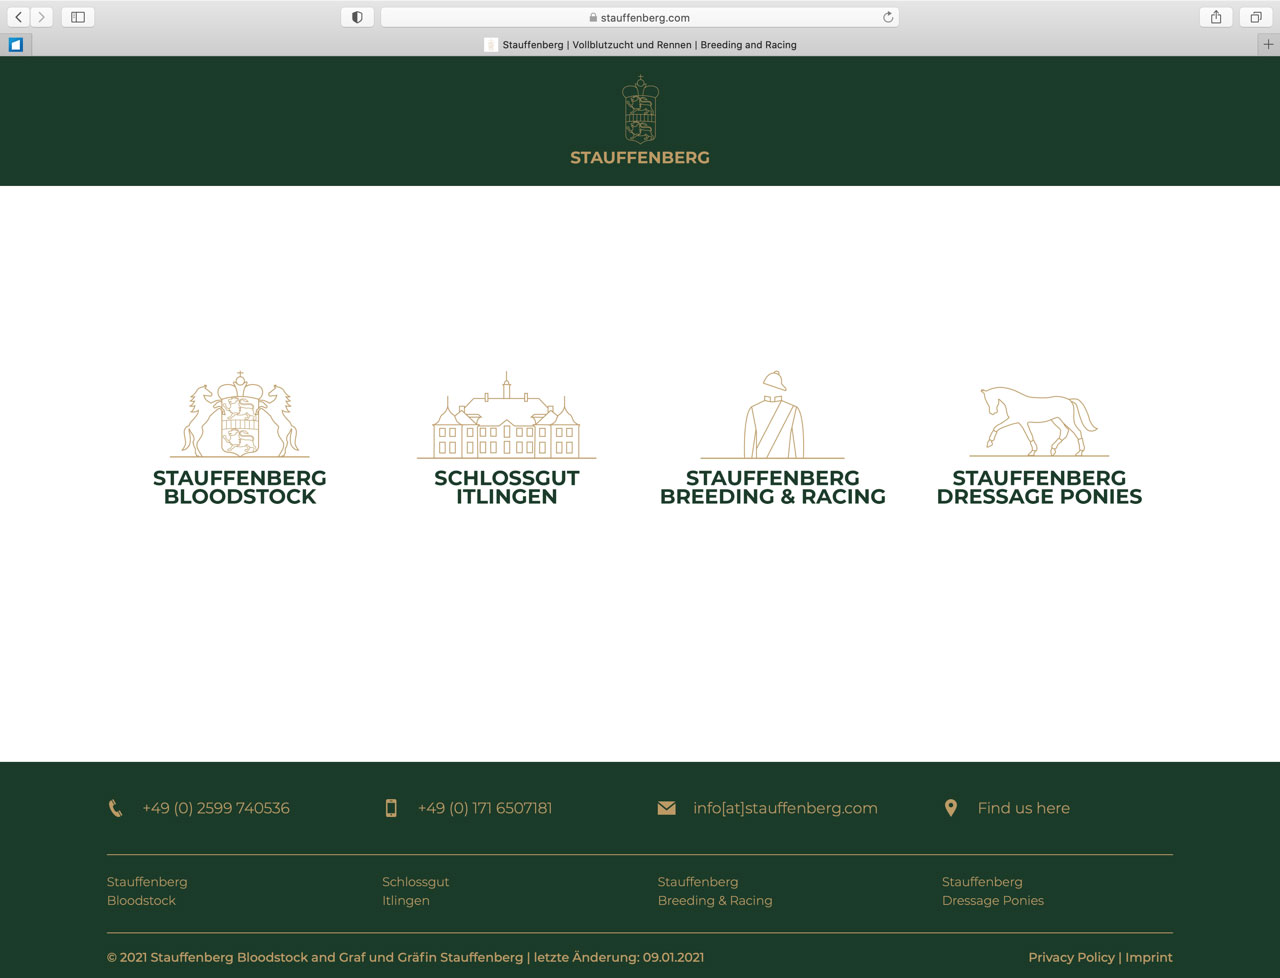The image size is (1280, 978).
Task: Open the Privacy Policy link
Action: click(x=1071, y=957)
